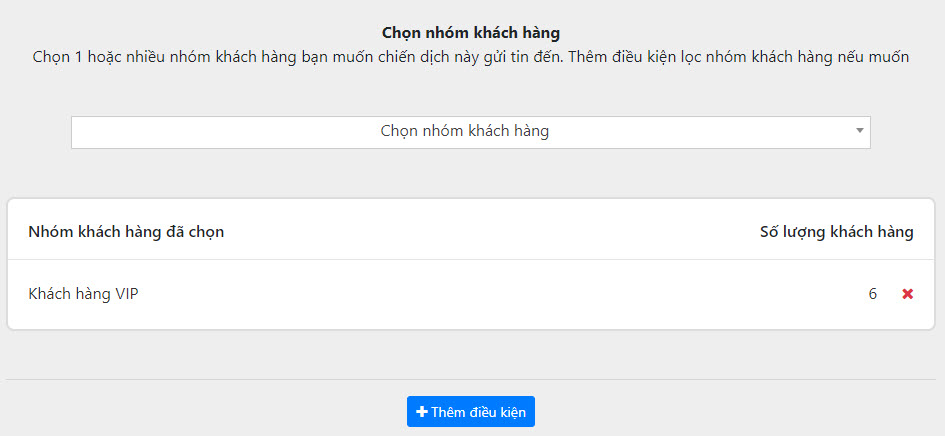The width and height of the screenshot is (945, 436).
Task: Click the customer count "6" in the VIP row
Action: click(x=872, y=294)
